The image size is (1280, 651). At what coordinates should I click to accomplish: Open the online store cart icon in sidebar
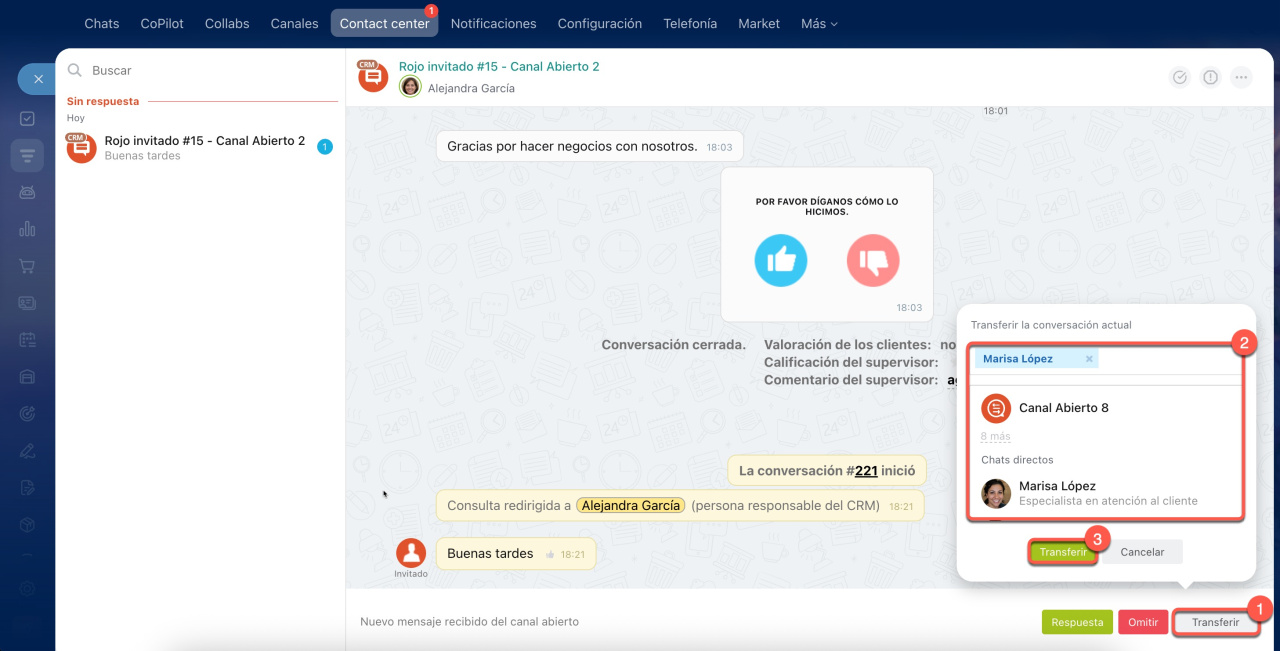coord(27,266)
